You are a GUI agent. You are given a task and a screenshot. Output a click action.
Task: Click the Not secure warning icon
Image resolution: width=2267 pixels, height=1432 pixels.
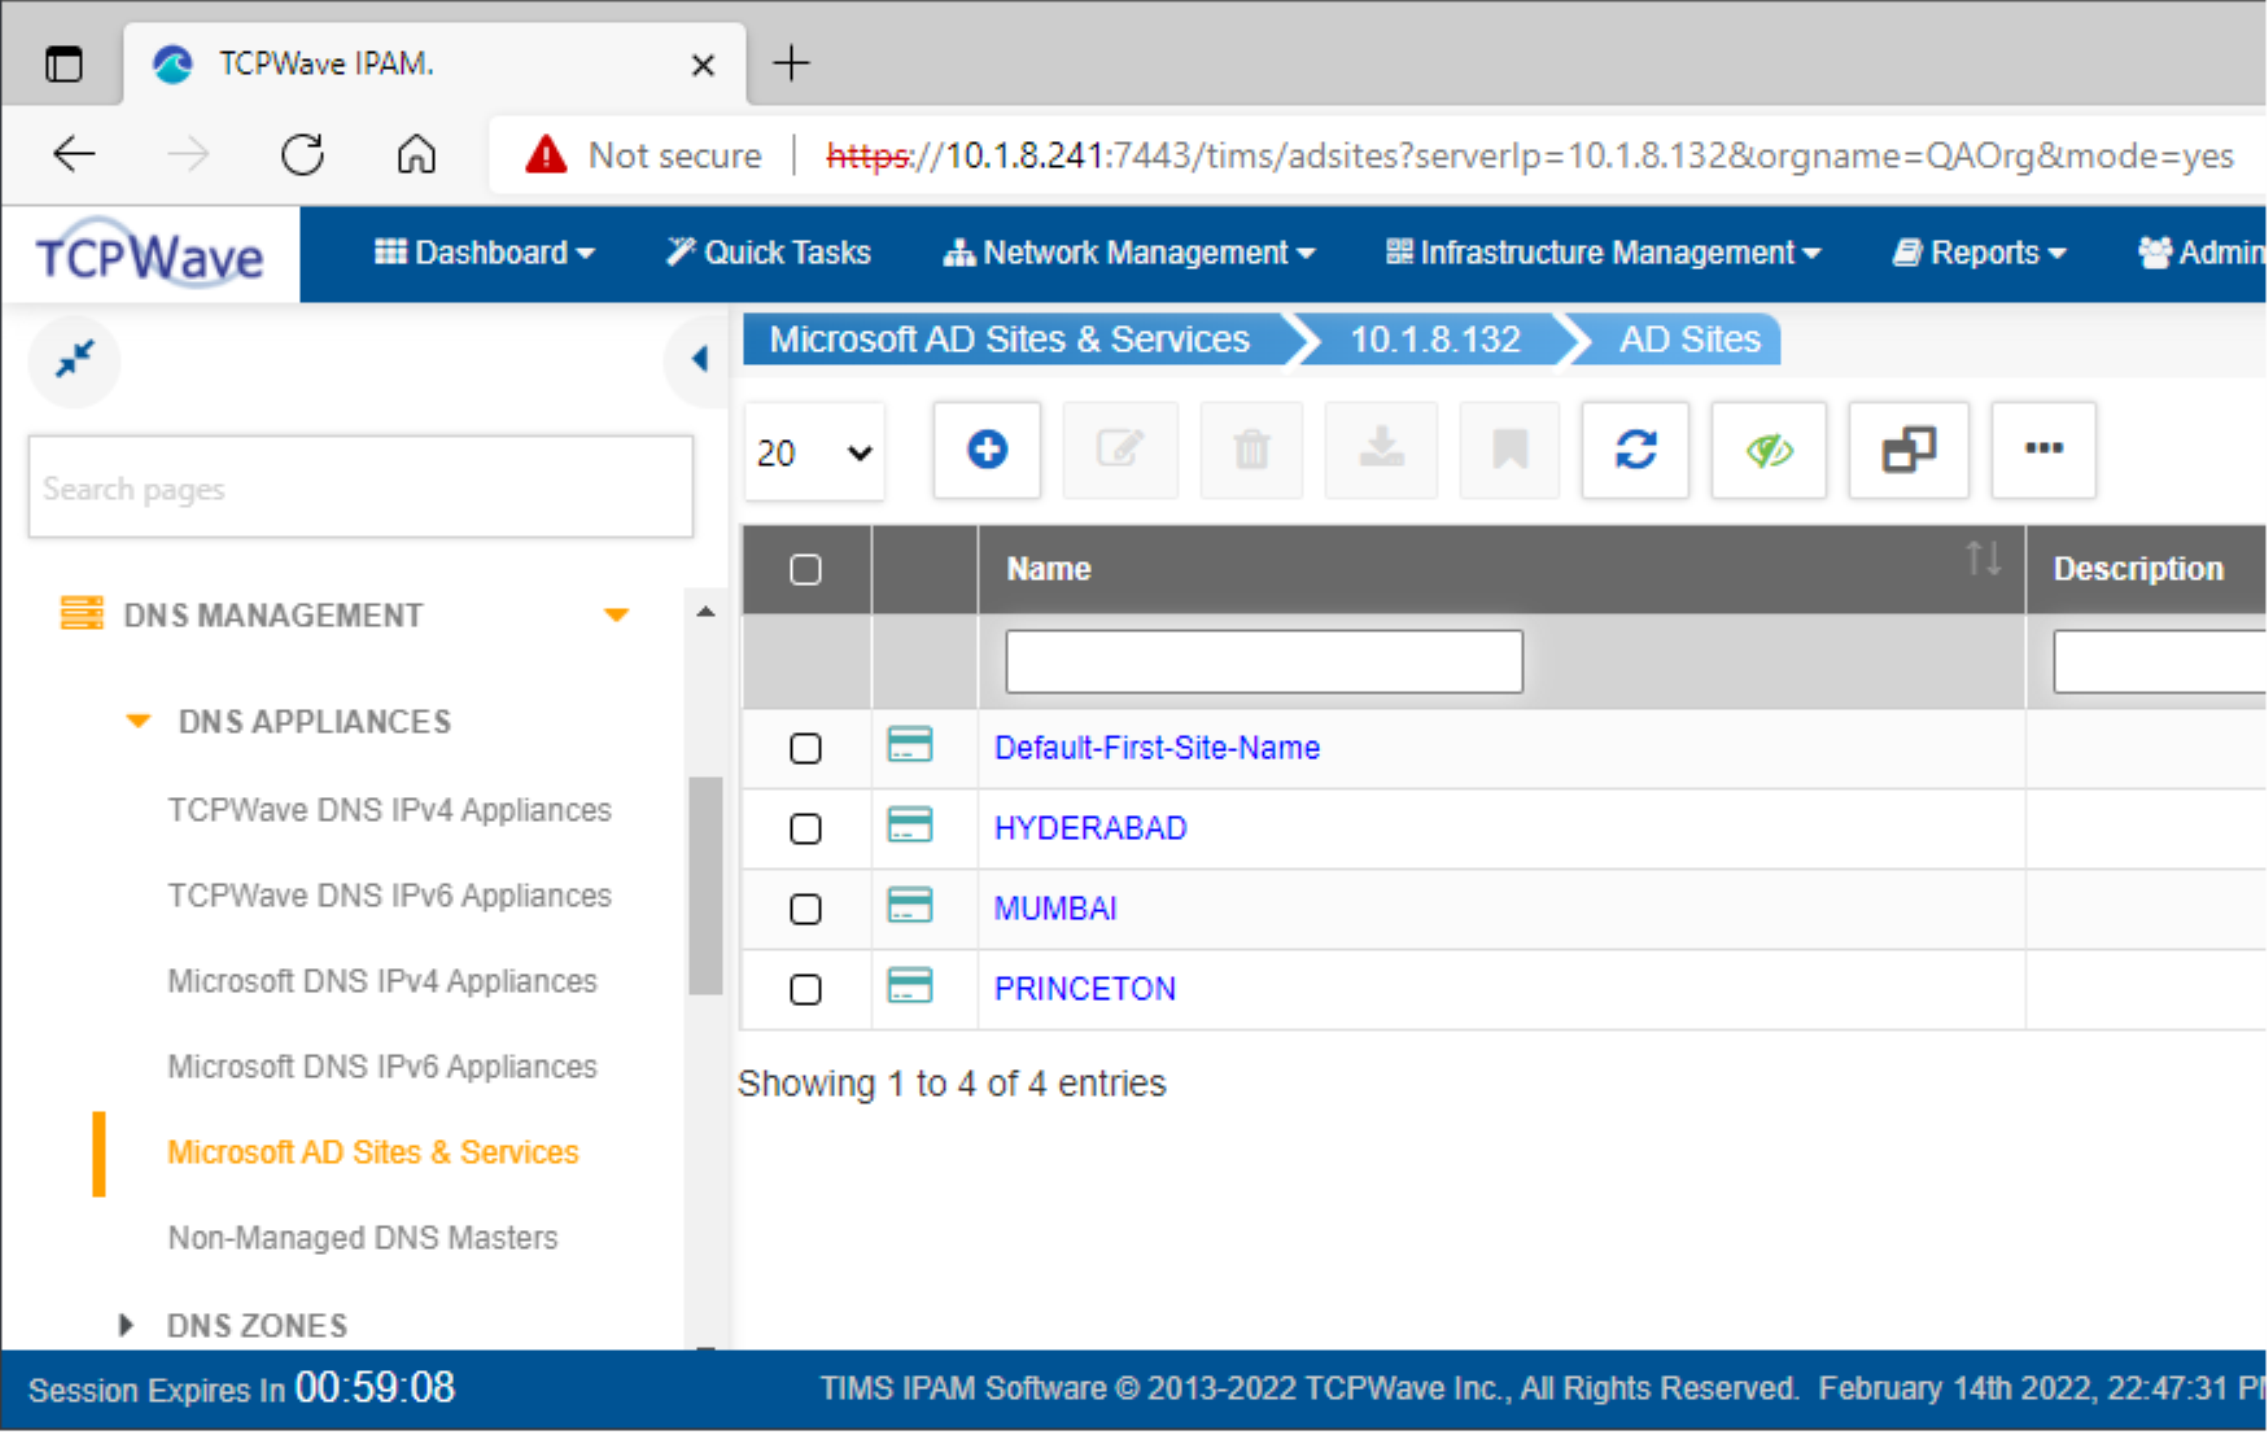(x=546, y=155)
